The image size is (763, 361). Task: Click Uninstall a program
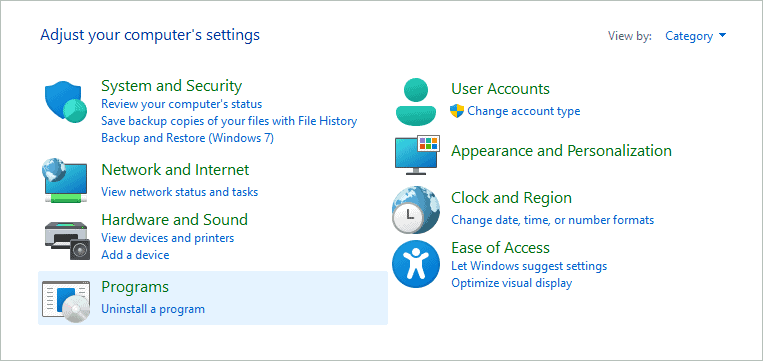tap(153, 309)
